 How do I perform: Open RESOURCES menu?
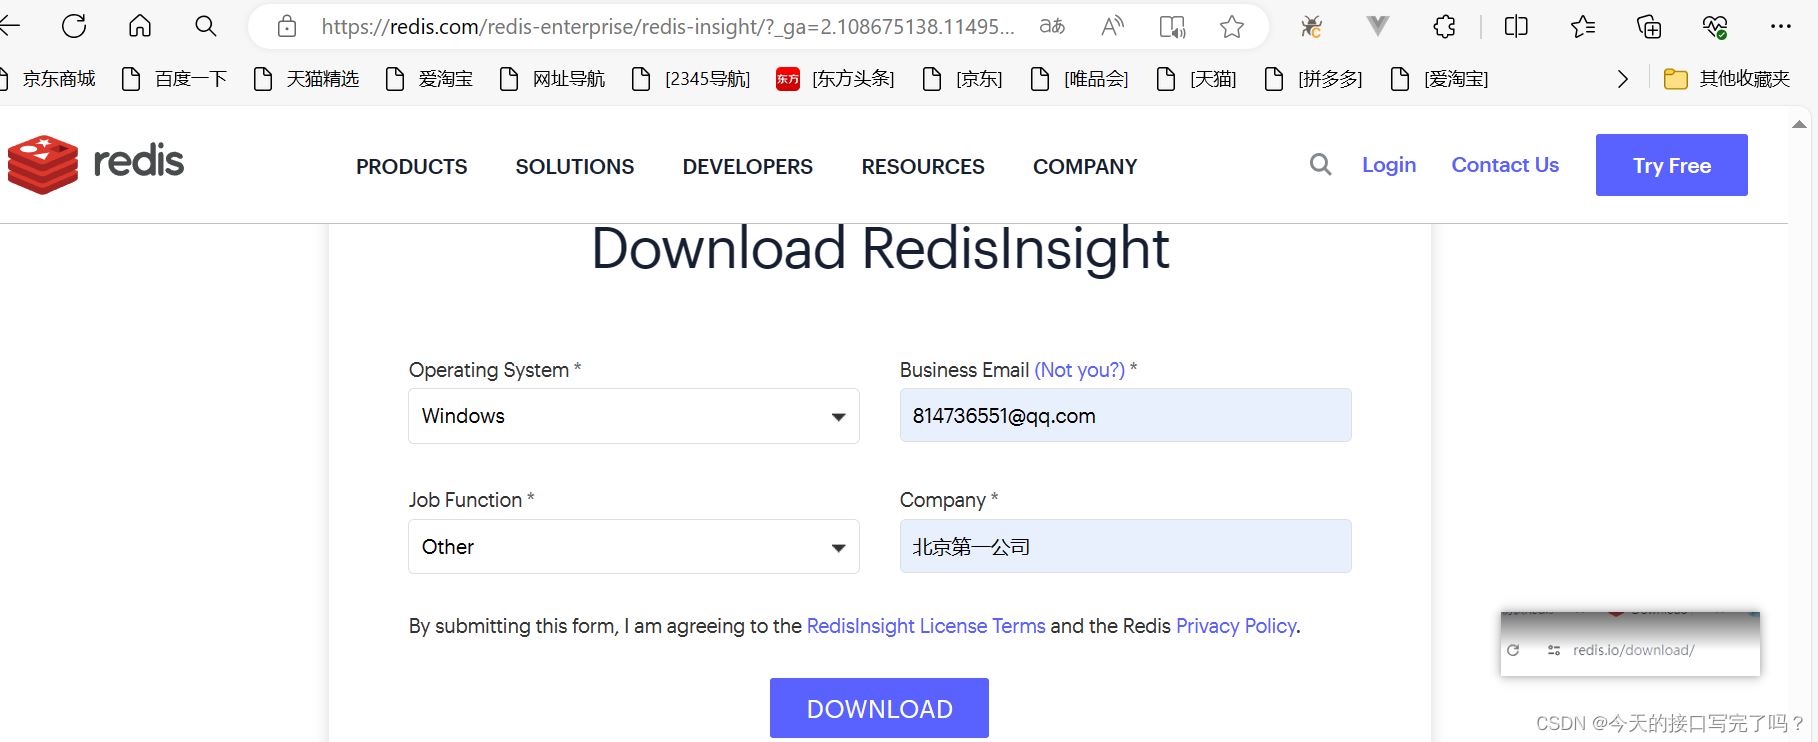[x=923, y=167]
